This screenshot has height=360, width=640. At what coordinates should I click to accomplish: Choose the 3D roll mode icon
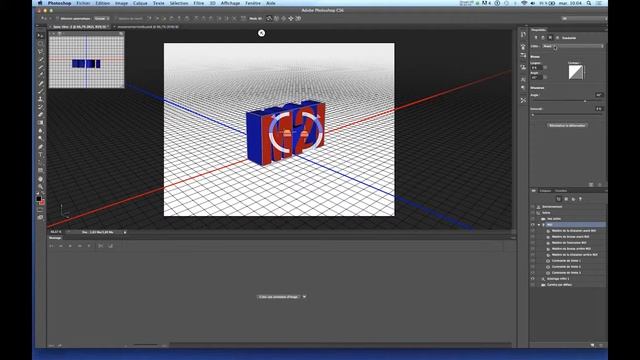click(x=276, y=18)
